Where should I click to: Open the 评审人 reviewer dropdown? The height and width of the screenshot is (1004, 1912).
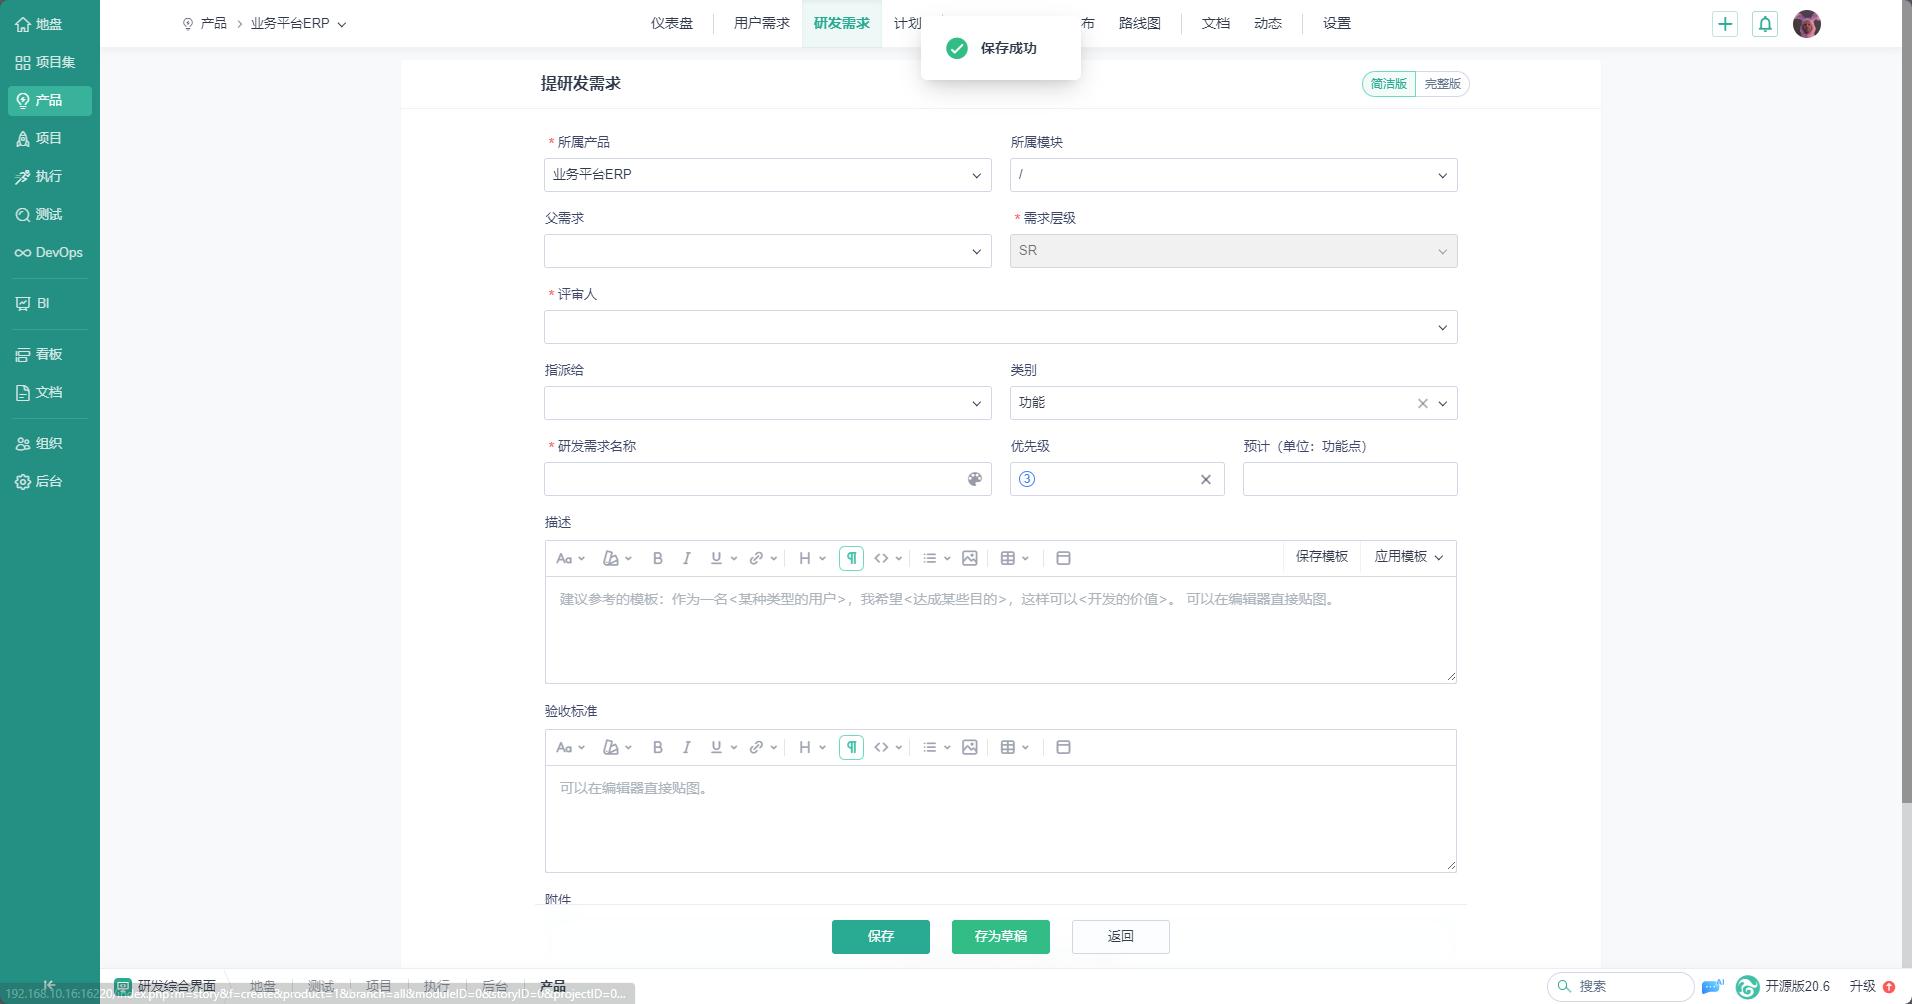(x=1000, y=327)
